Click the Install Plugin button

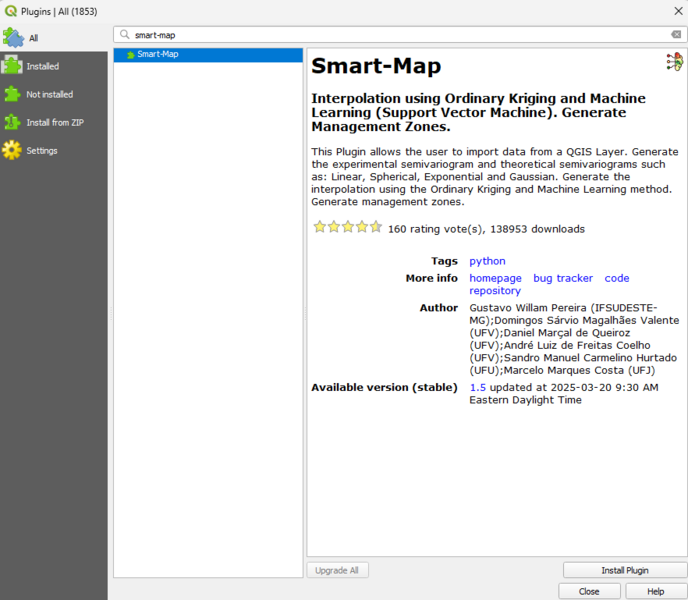point(624,570)
